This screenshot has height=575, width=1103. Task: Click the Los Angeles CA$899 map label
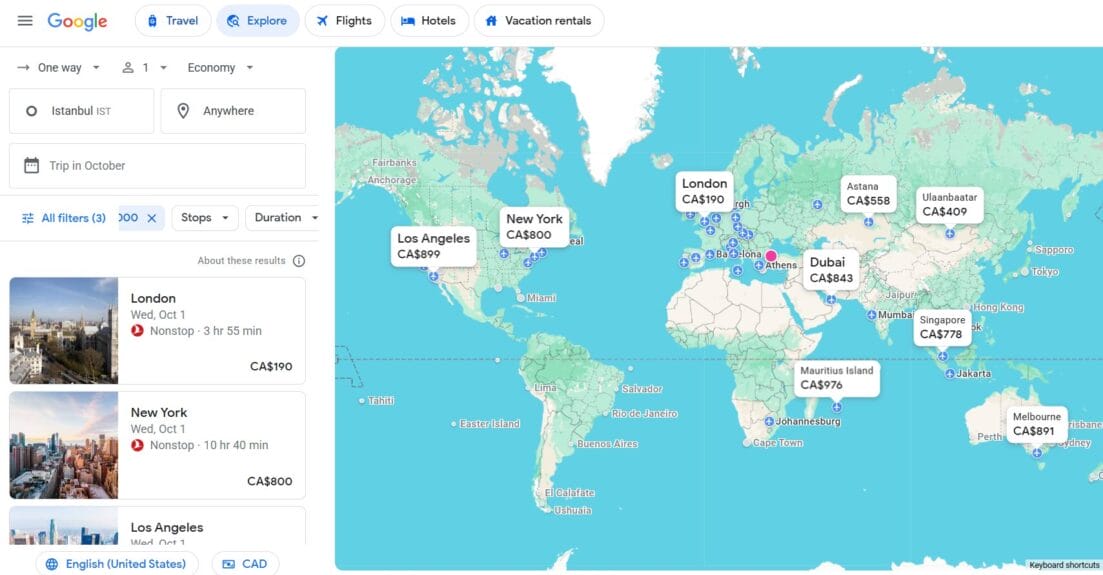[433, 246]
